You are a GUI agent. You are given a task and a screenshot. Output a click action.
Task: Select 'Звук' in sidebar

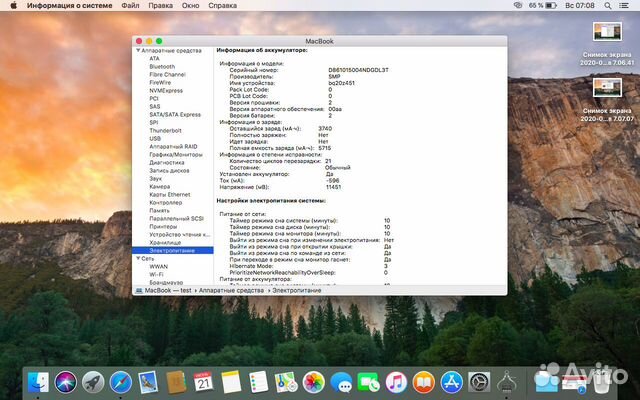tap(156, 178)
